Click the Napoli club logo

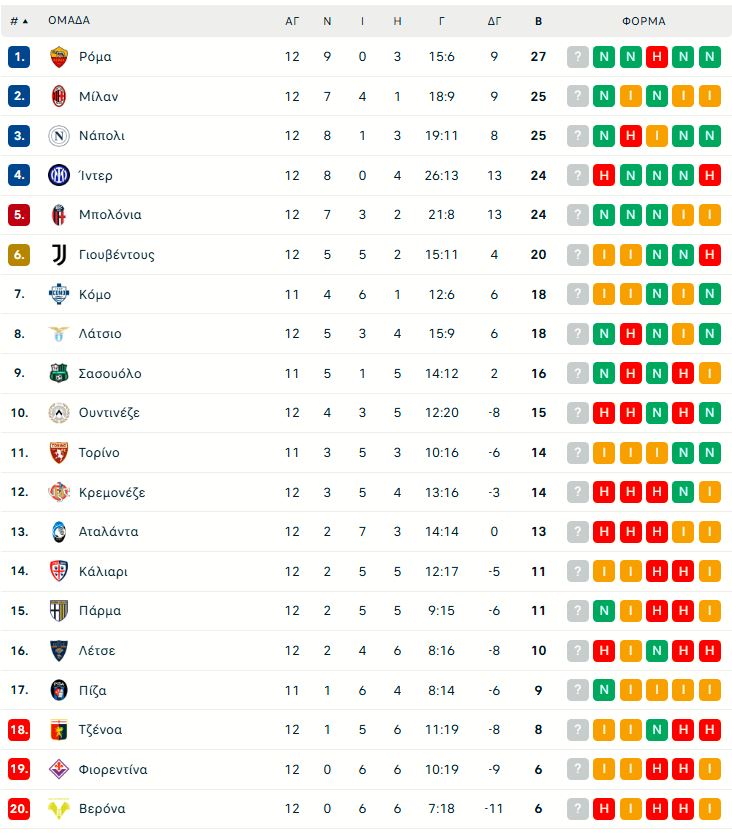coord(59,136)
